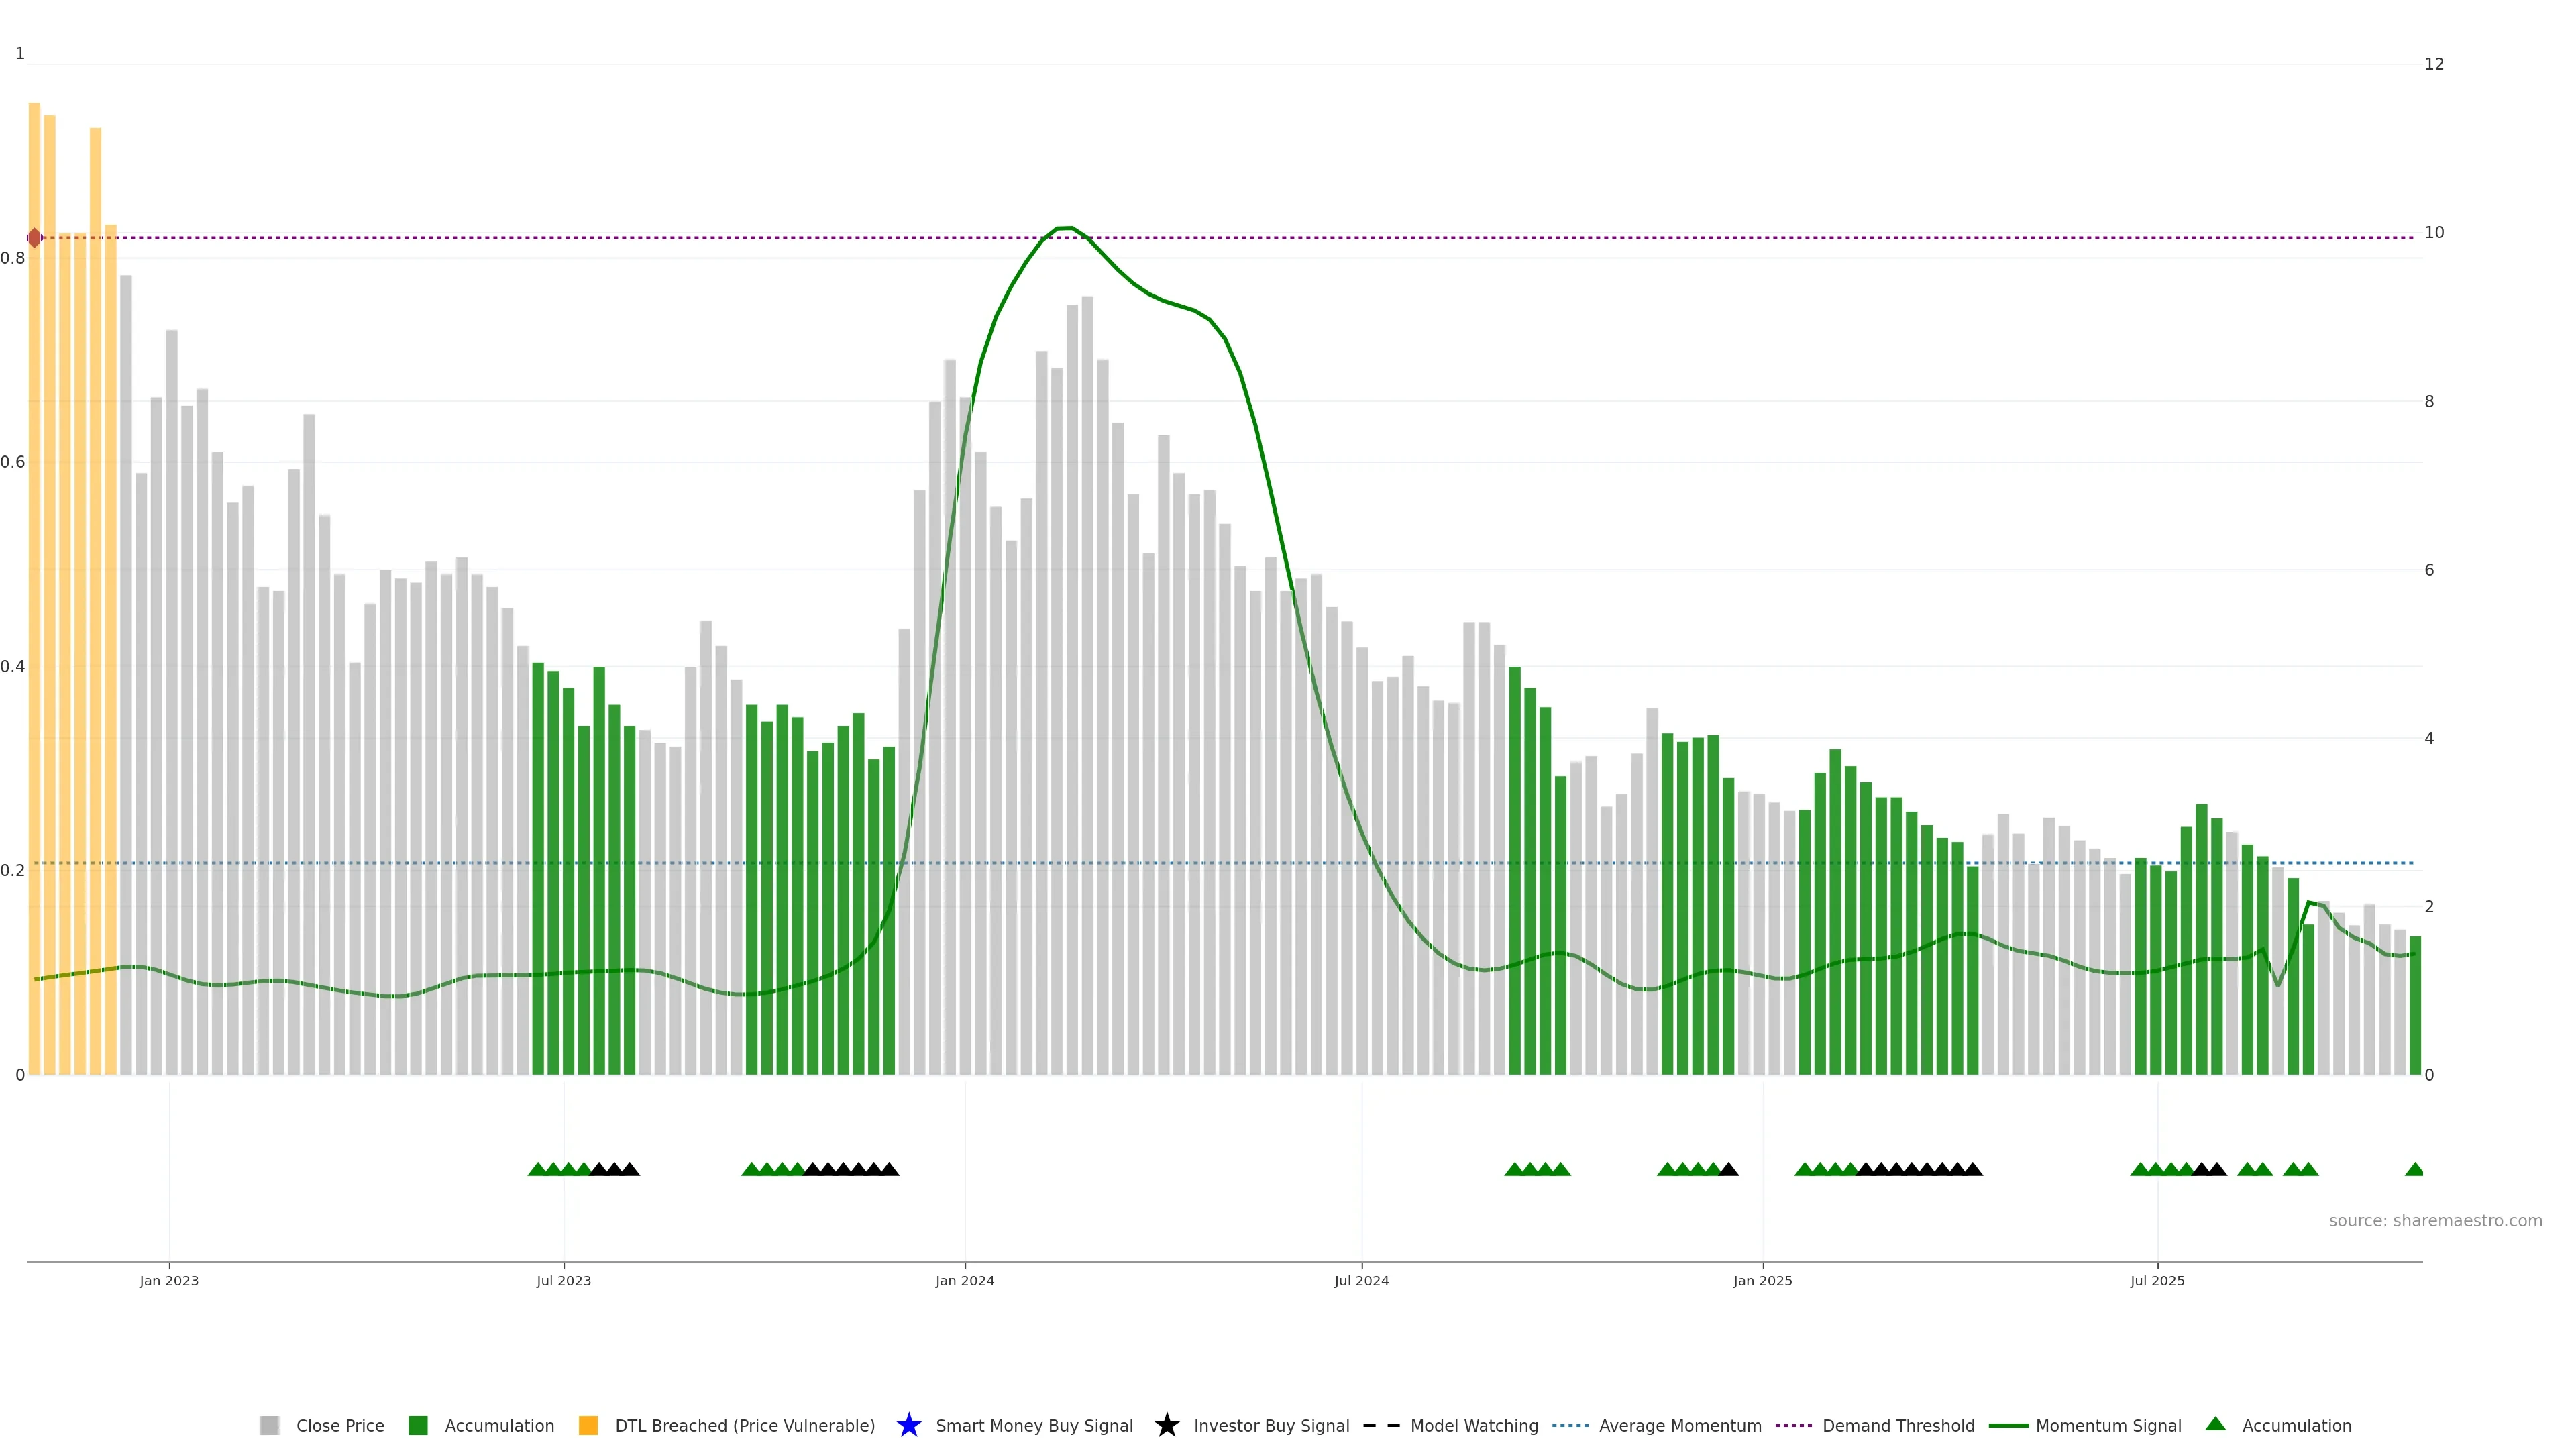Toggle visibility of Demand Threshold label
The height and width of the screenshot is (1449, 2576).
point(1898,1425)
